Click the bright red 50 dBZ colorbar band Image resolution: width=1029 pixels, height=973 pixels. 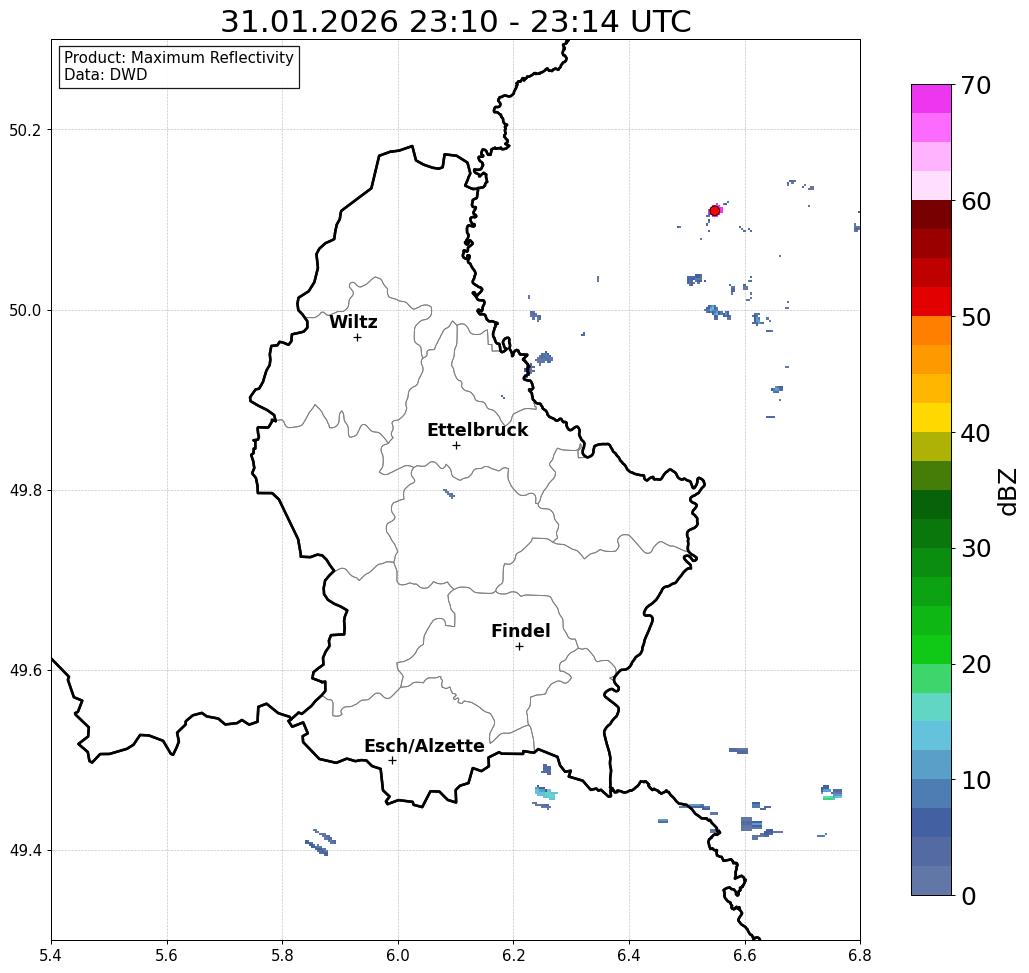(931, 302)
